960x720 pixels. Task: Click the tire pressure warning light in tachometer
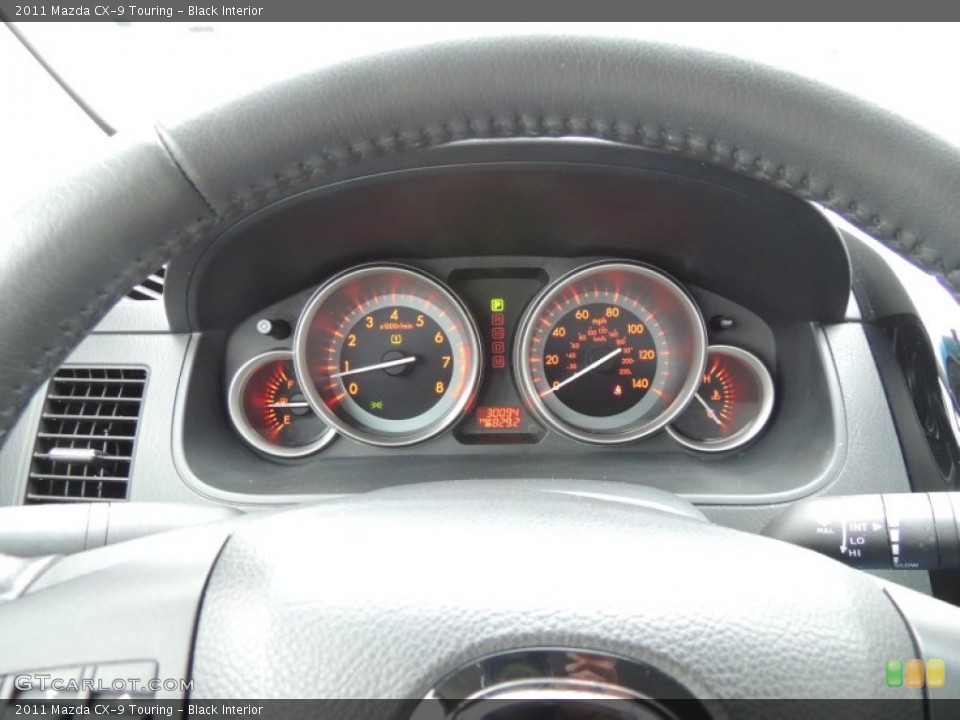click(395, 338)
